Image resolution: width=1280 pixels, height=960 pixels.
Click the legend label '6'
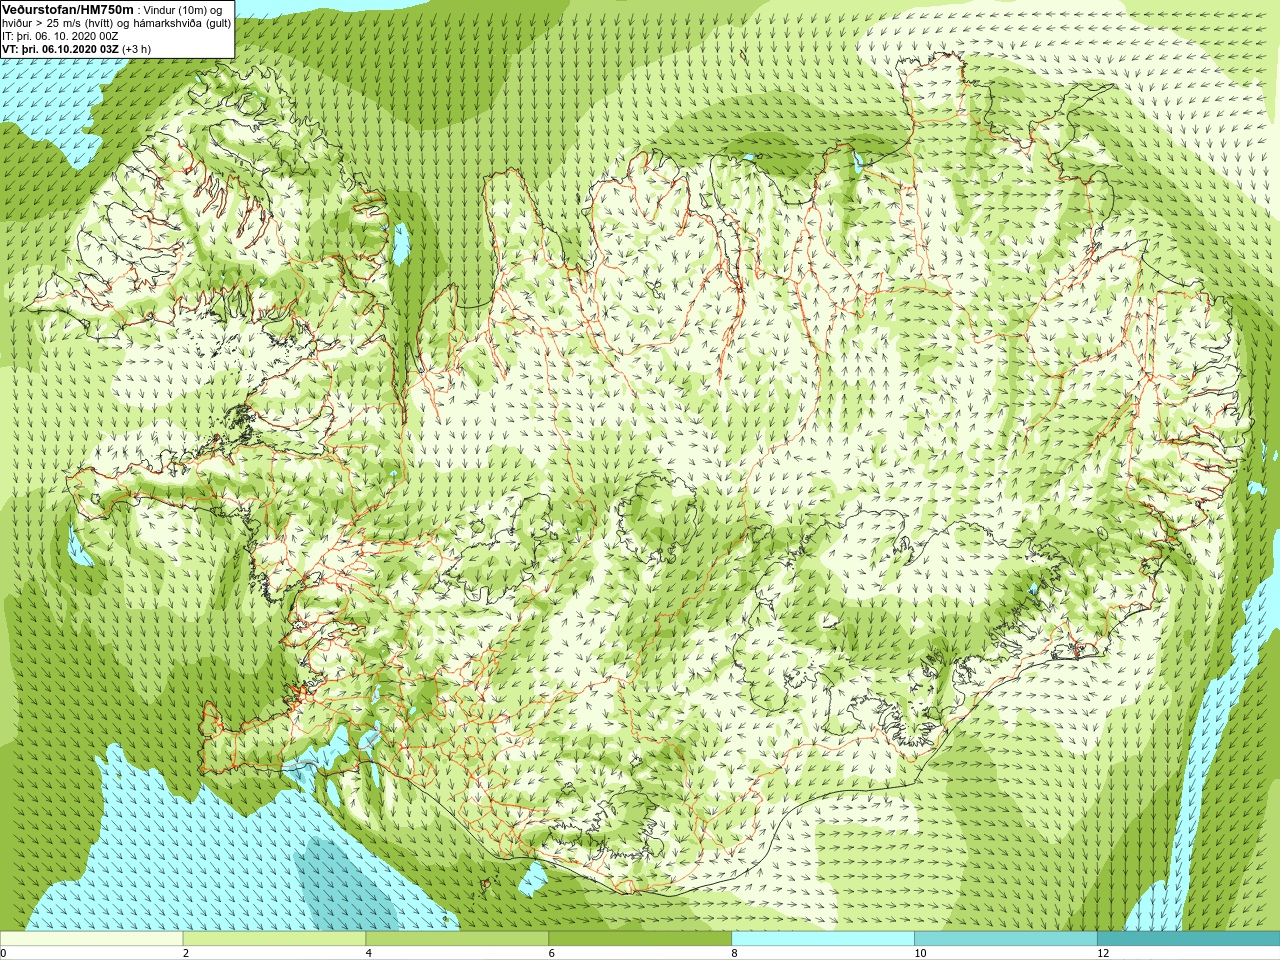[x=552, y=953]
